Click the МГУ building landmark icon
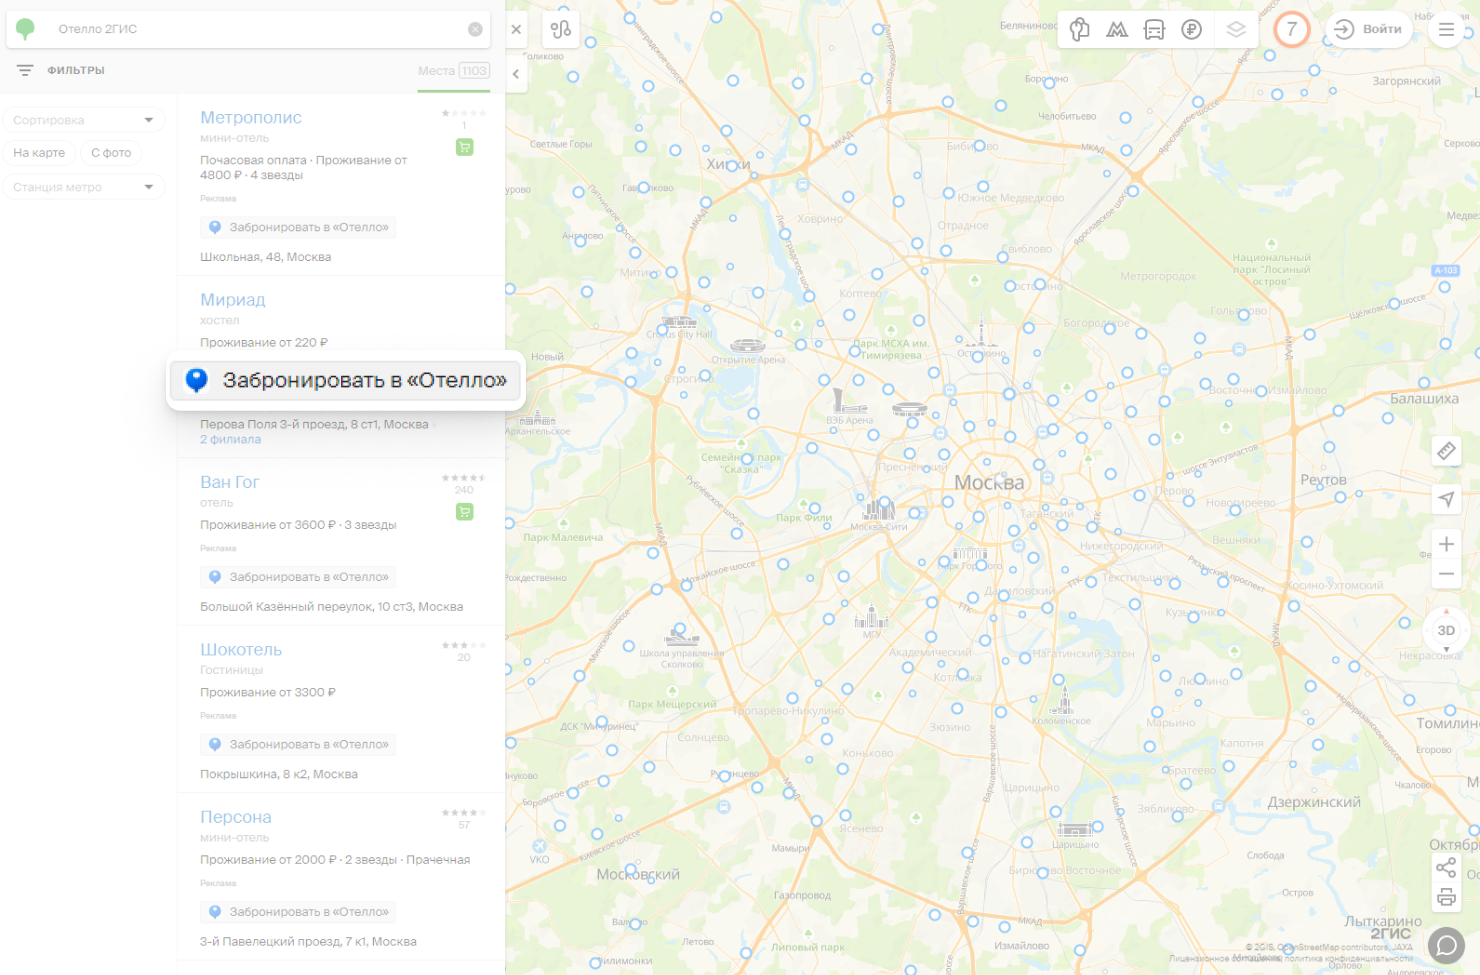Viewport: 1480px width, 975px height. click(x=871, y=616)
